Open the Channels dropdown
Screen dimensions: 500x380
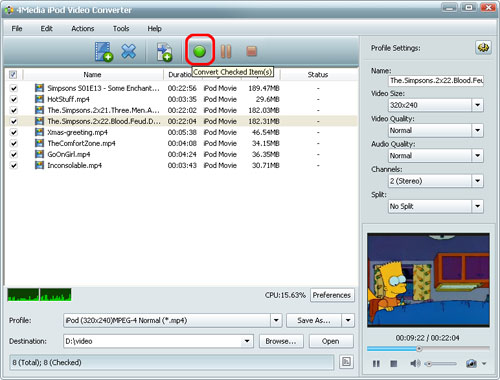477,181
